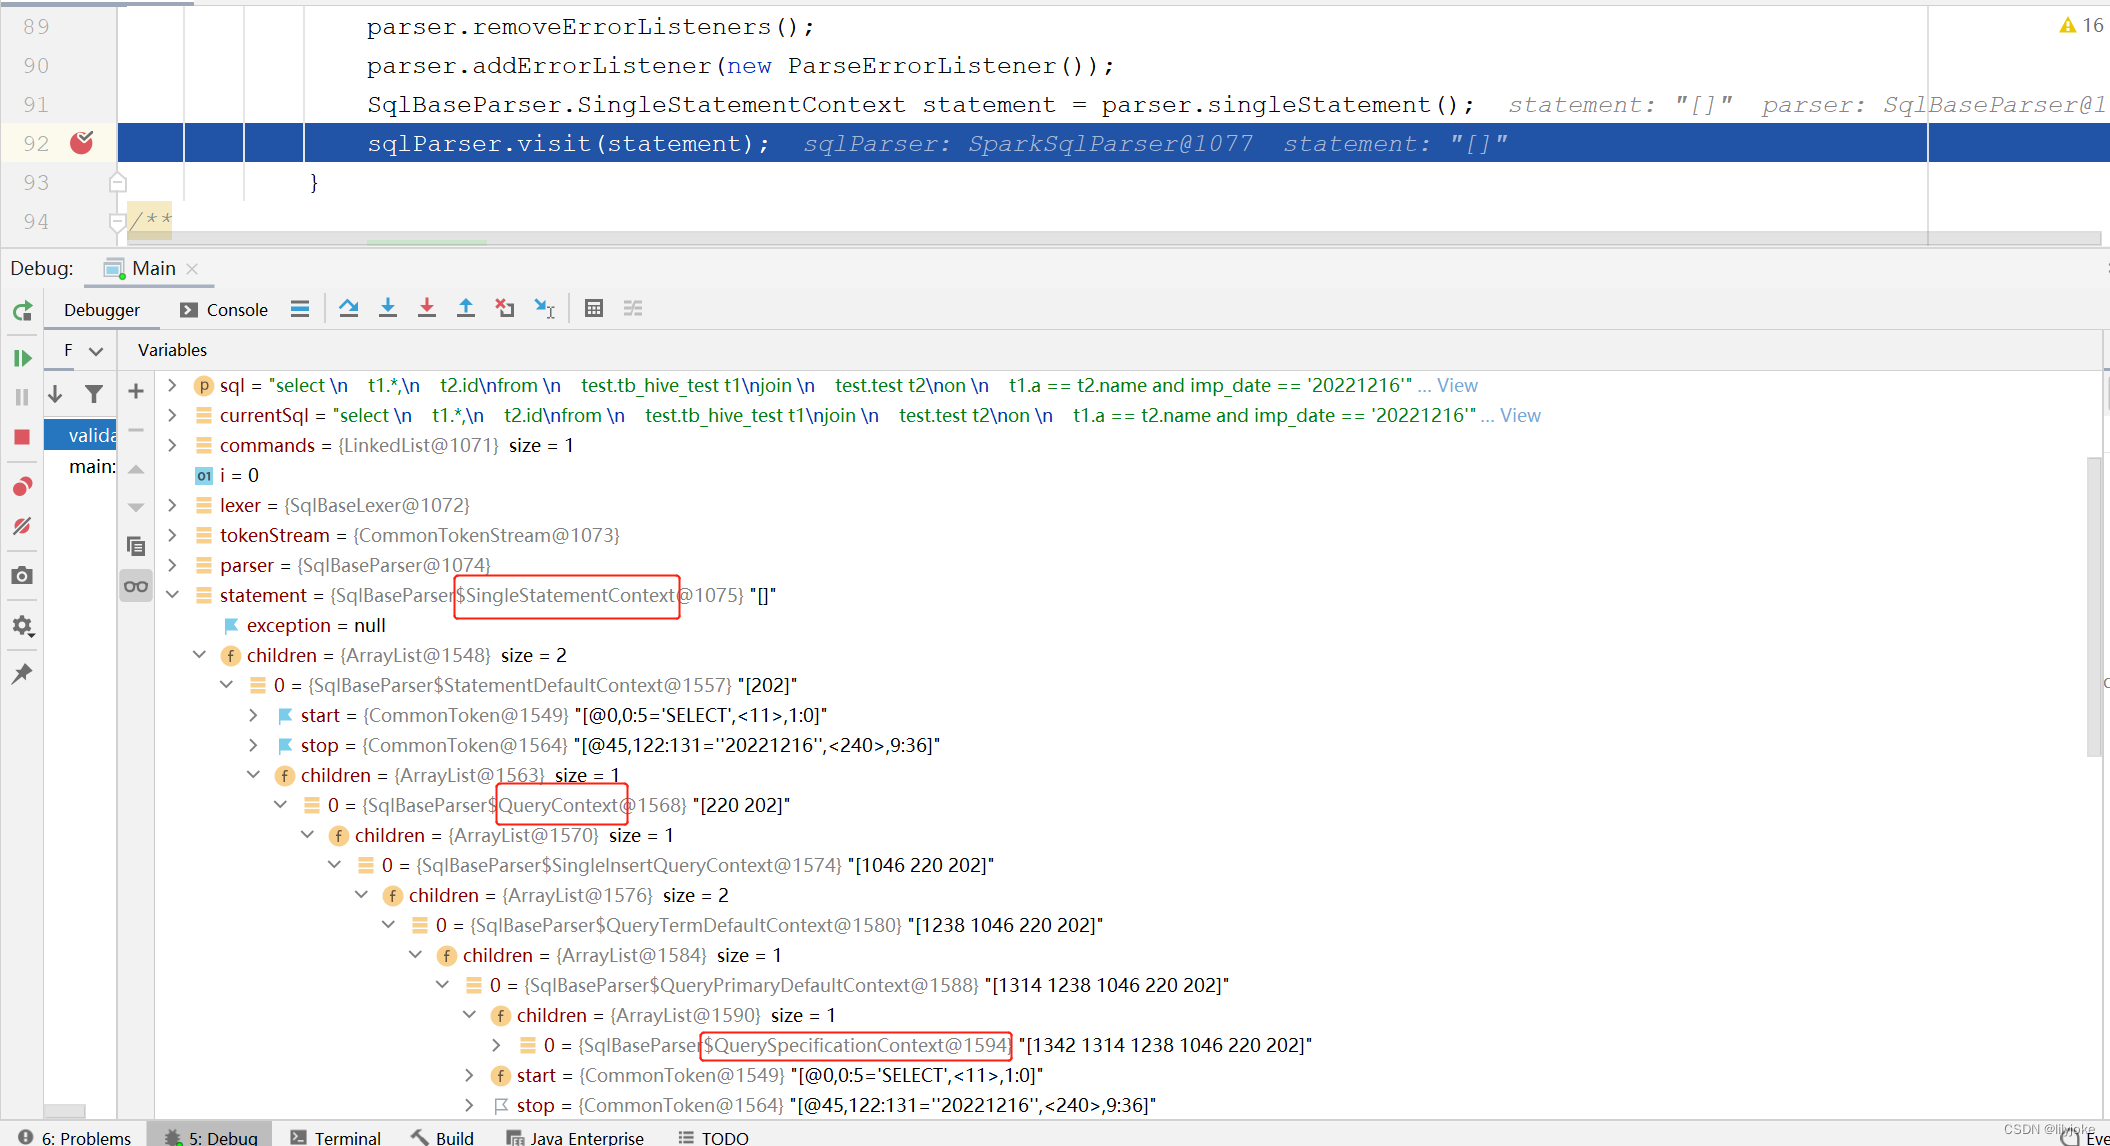Open the Terminal tool window
Viewport: 2110px width, 1146px height.
336,1138
